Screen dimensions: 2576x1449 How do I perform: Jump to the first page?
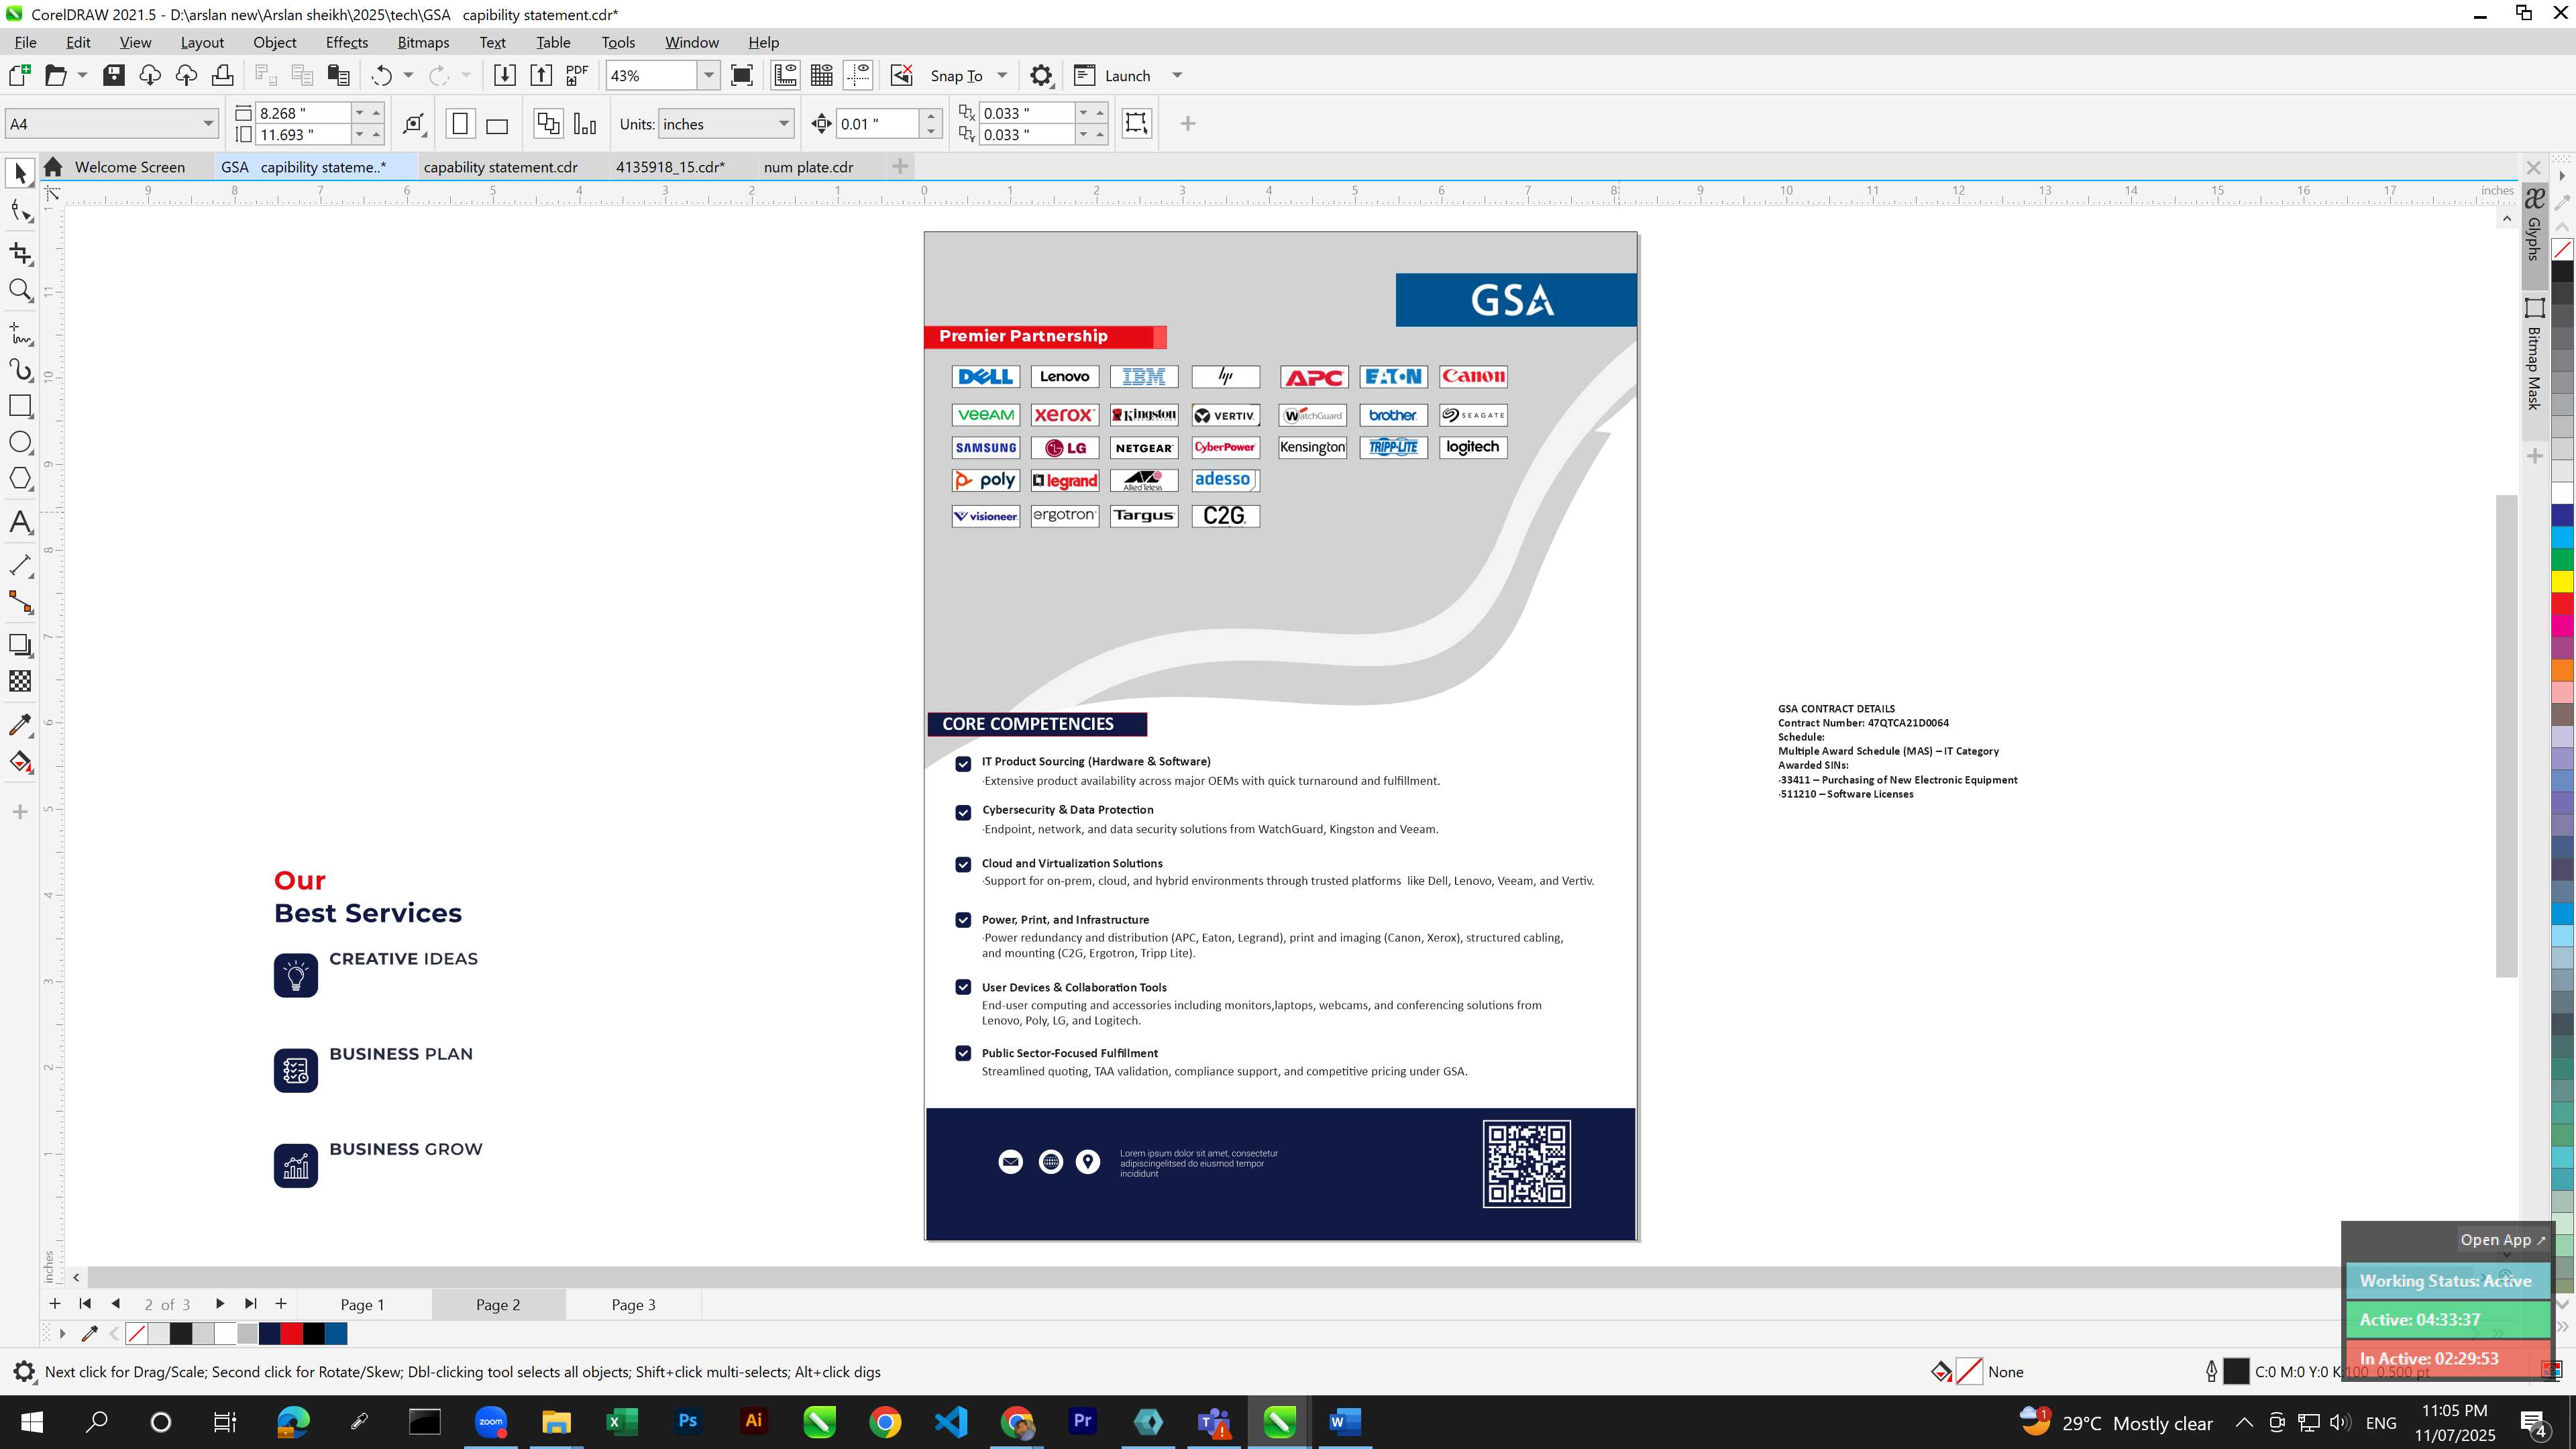click(x=85, y=1303)
